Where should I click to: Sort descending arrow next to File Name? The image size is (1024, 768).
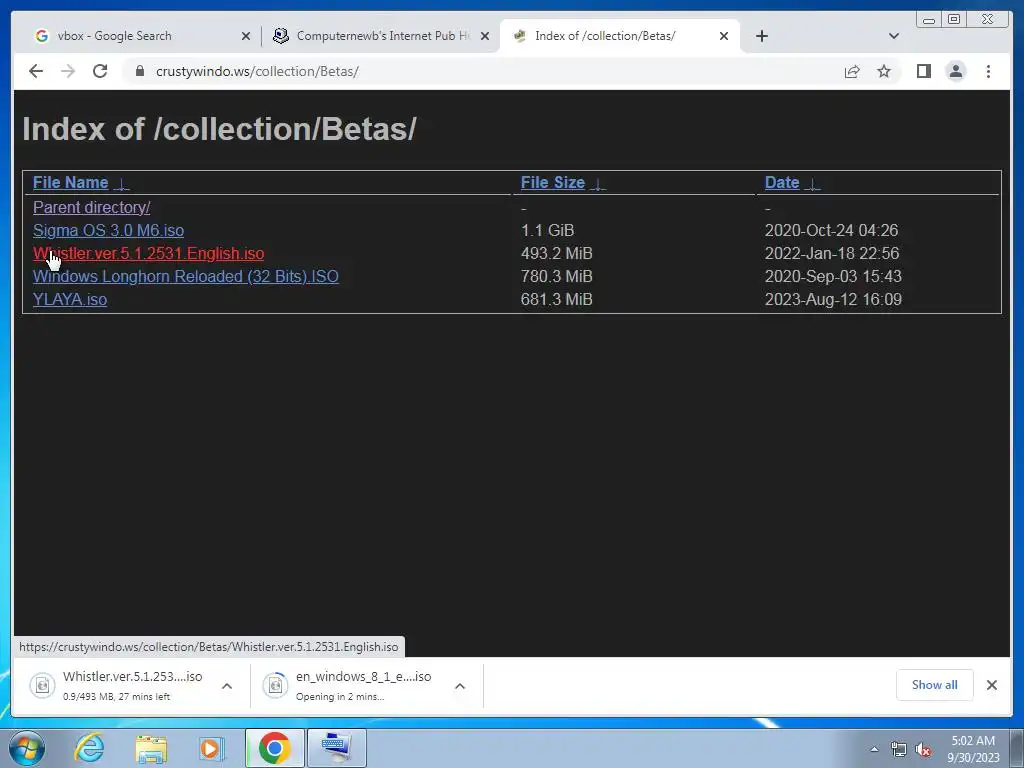[x=121, y=184]
